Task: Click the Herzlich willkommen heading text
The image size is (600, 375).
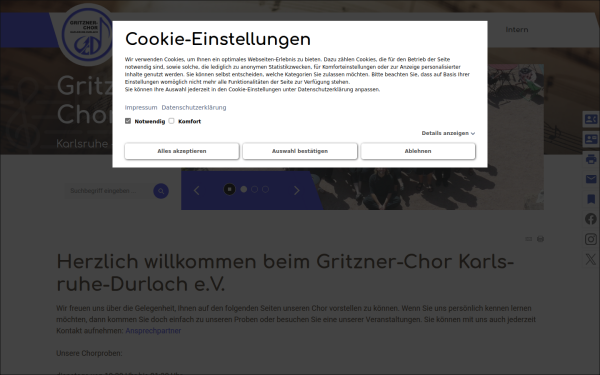Action: click(285, 273)
